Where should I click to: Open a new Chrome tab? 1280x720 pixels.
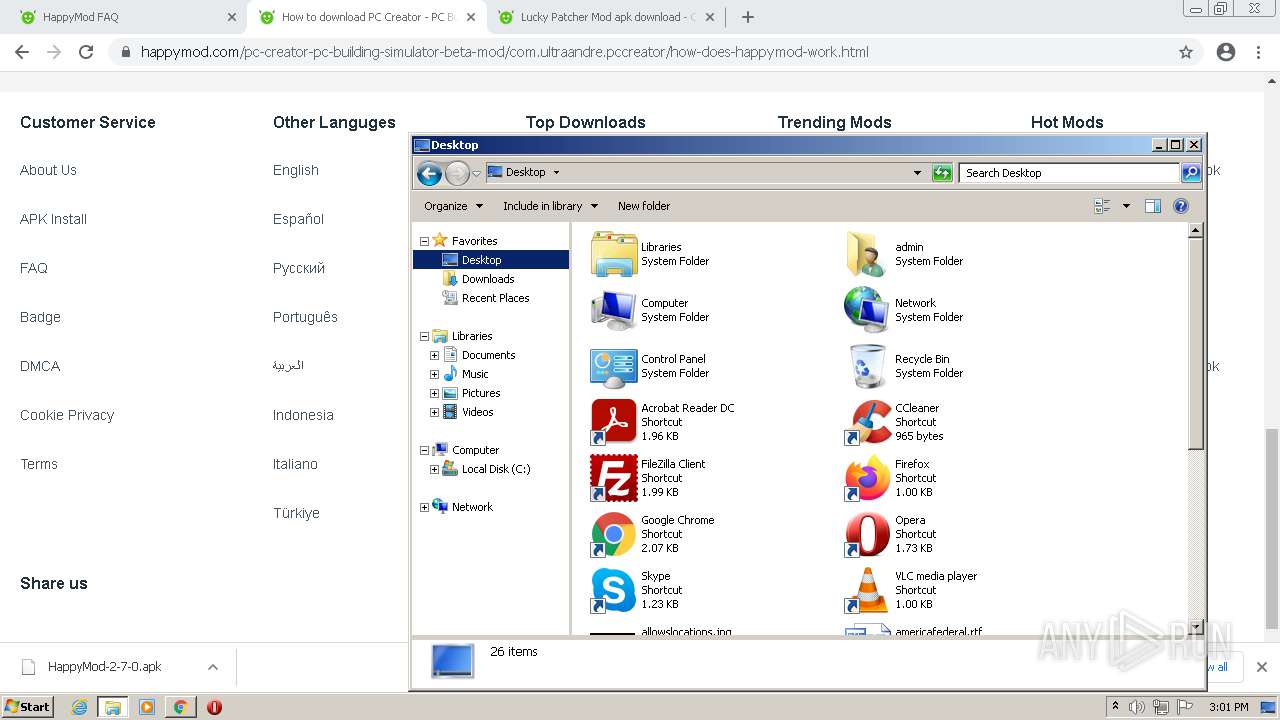[747, 17]
